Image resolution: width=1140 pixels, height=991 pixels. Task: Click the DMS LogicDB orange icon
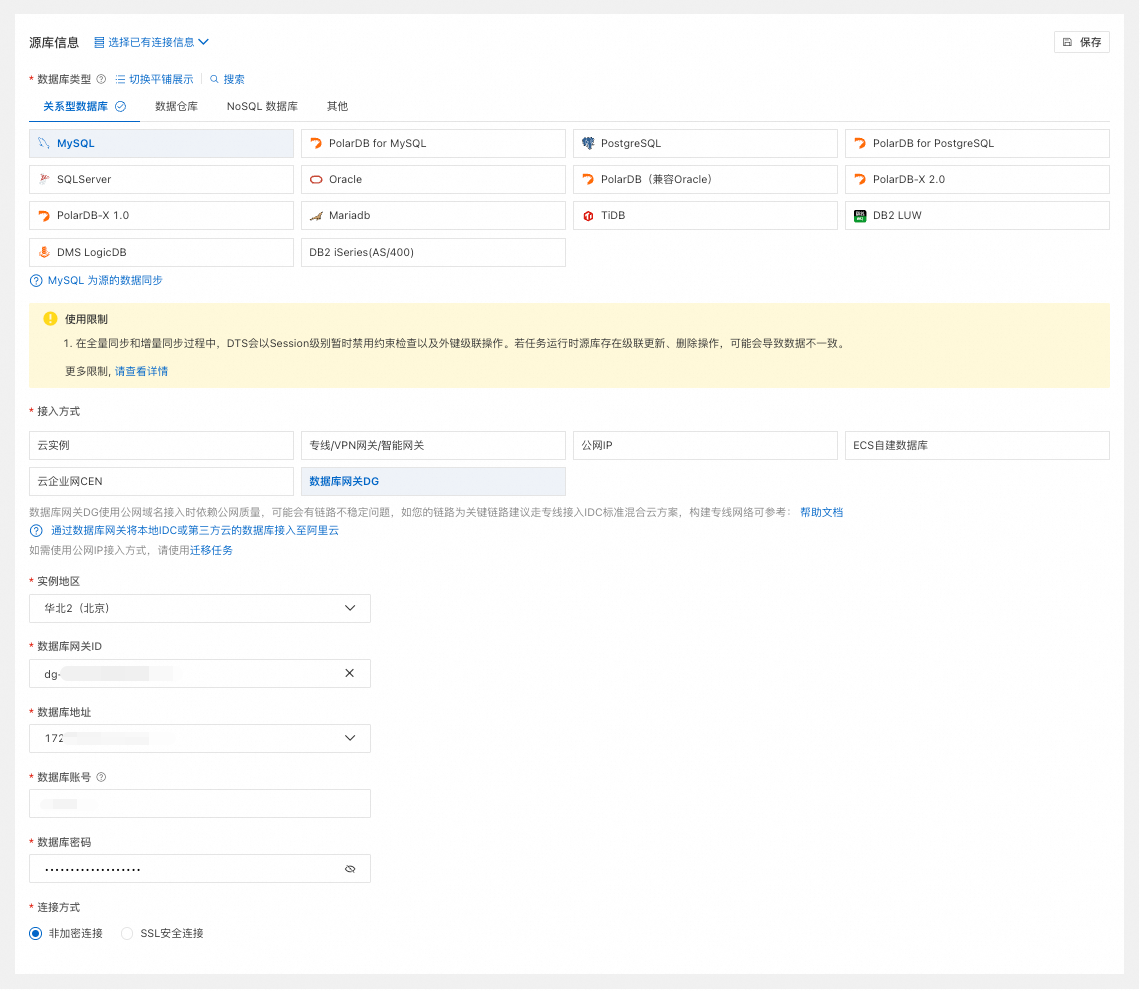44,252
